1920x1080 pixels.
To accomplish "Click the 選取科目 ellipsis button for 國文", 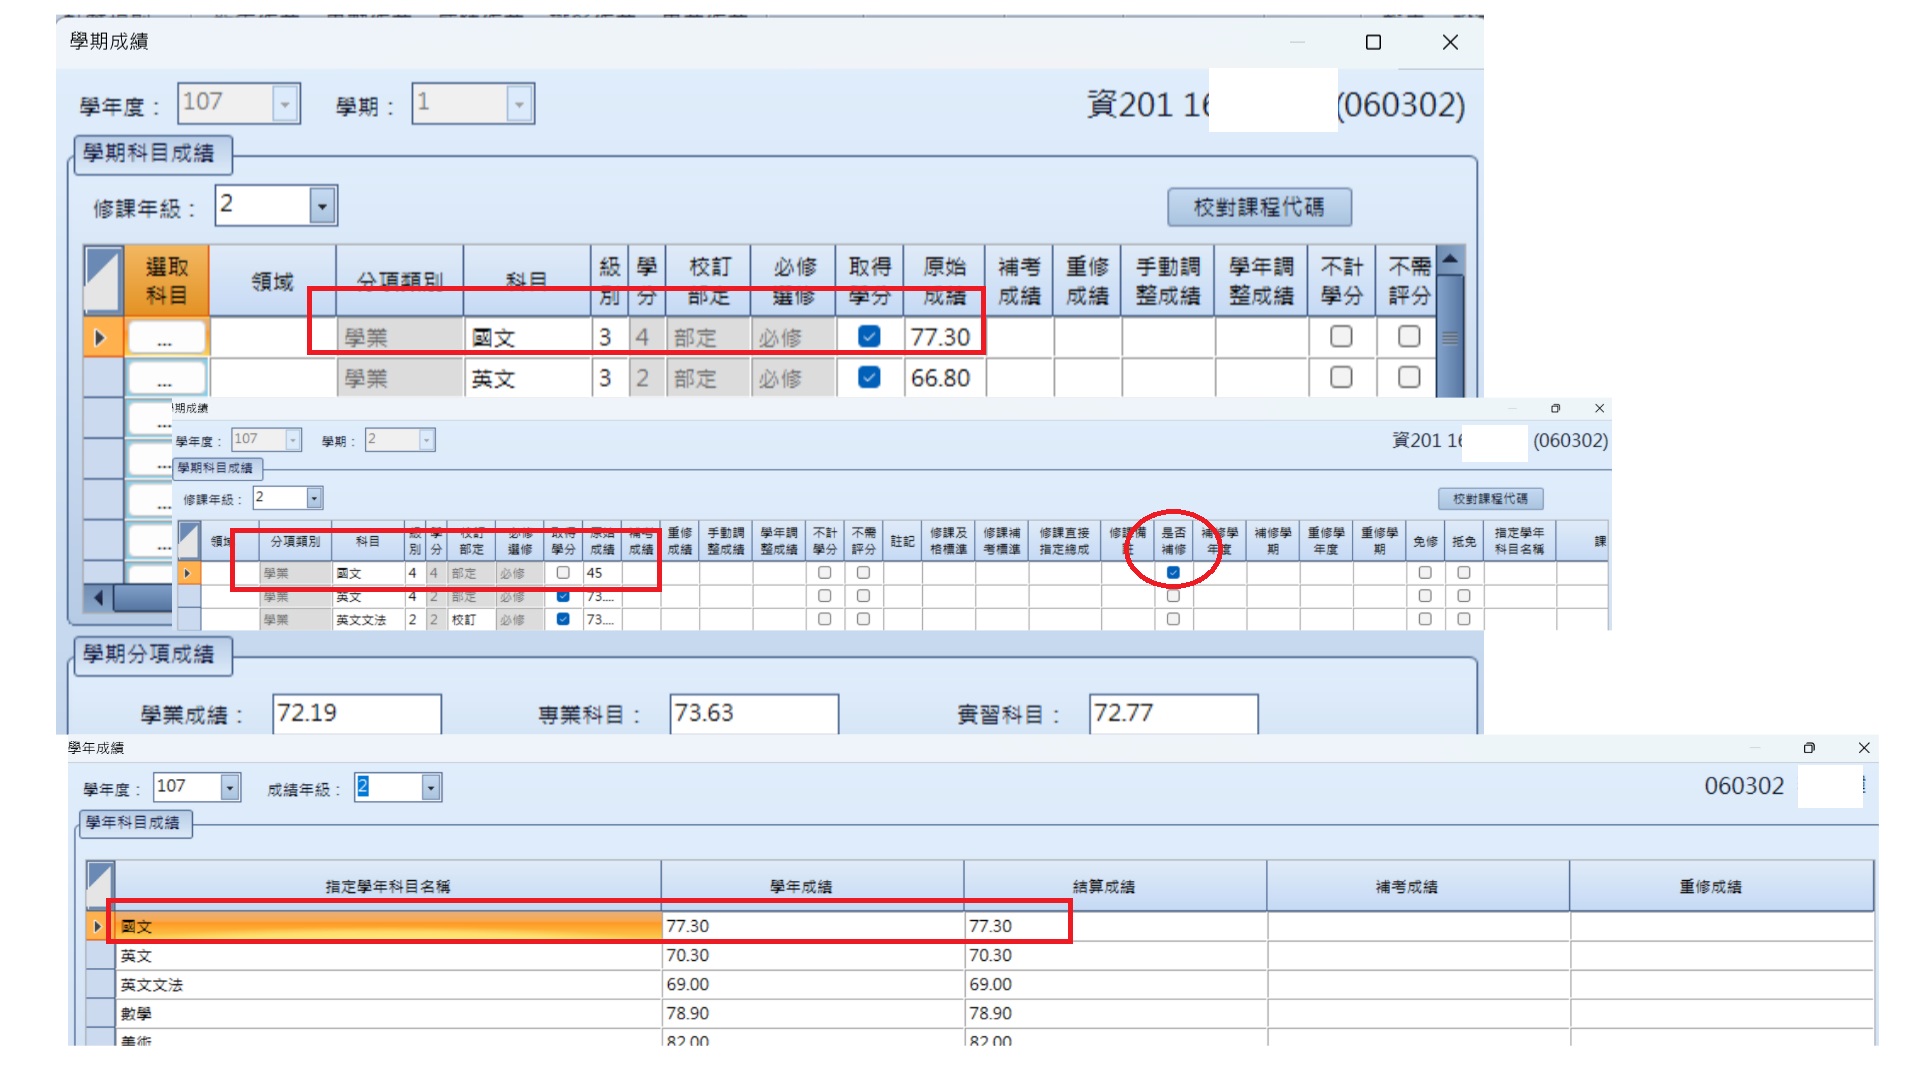I will pos(165,337).
